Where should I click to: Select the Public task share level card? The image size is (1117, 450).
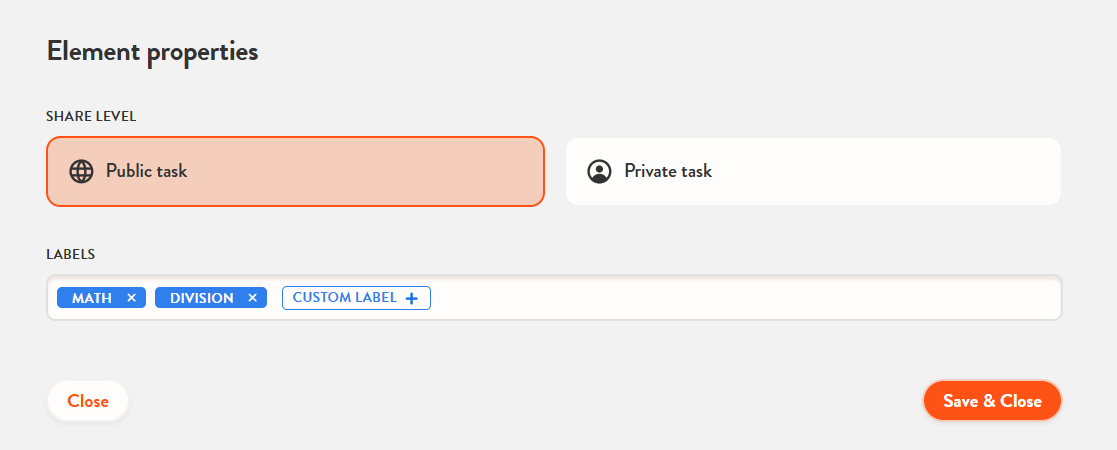click(x=295, y=171)
